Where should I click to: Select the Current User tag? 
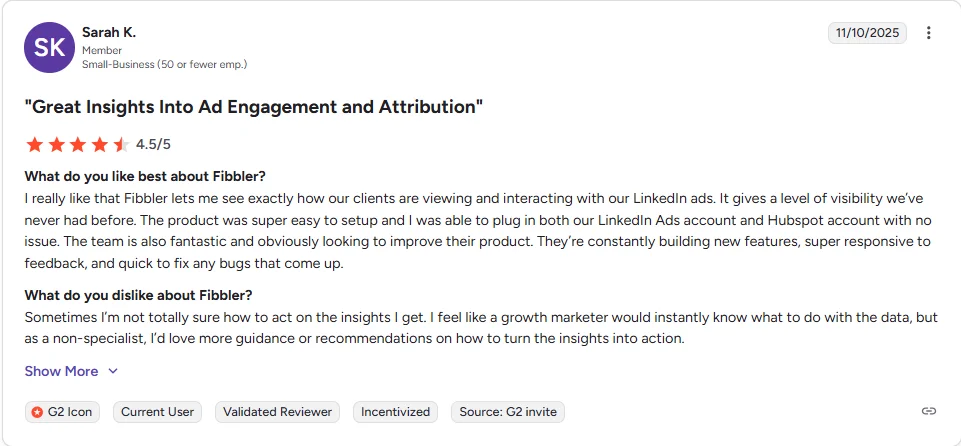[158, 411]
